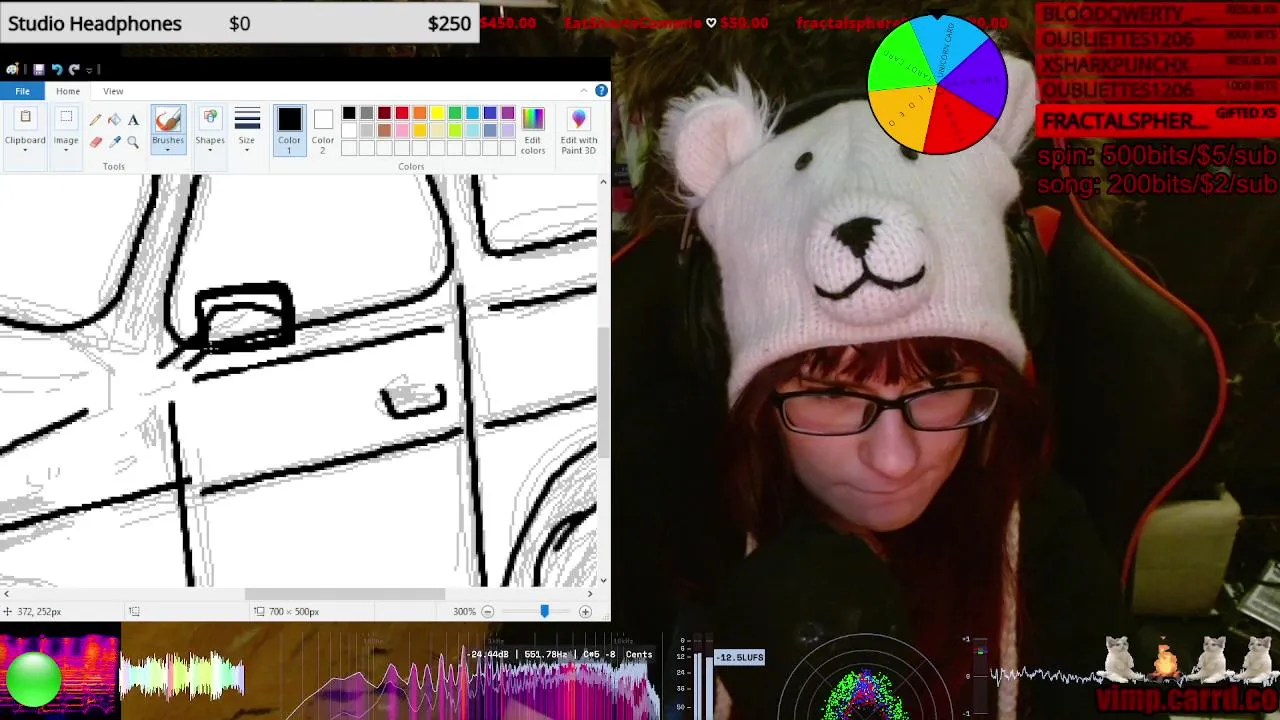Select the Text tool
This screenshot has width=1280, height=720.
pyautogui.click(x=132, y=120)
